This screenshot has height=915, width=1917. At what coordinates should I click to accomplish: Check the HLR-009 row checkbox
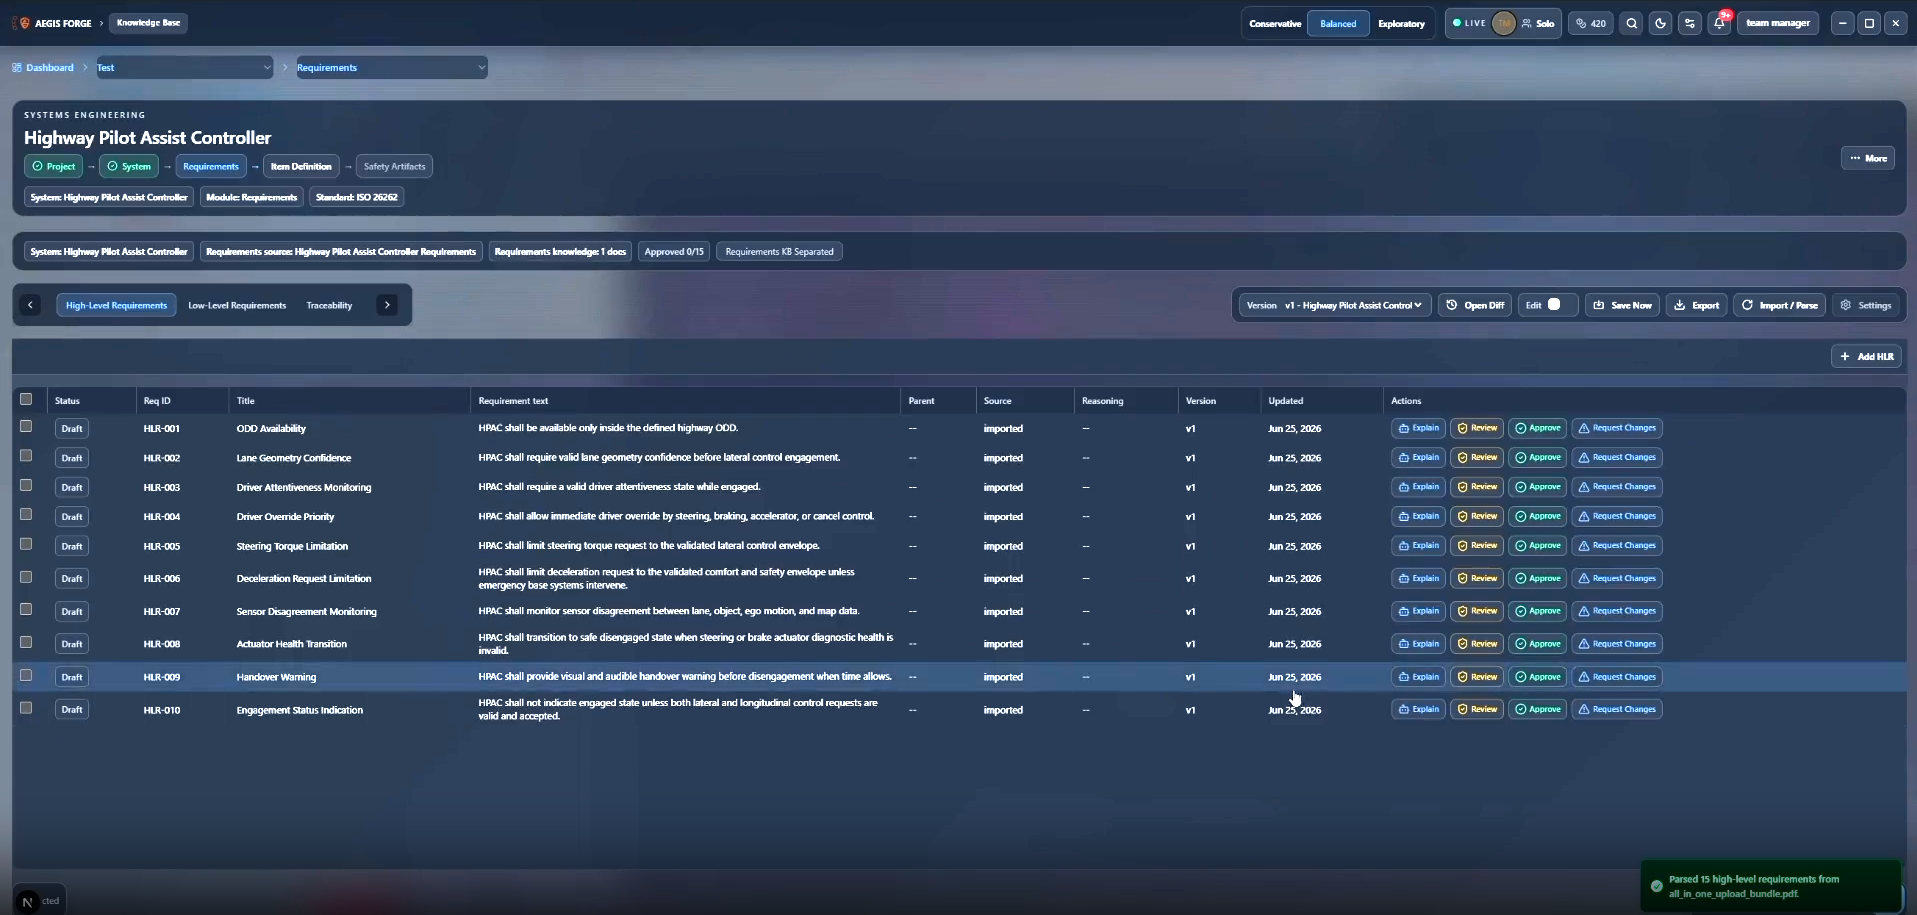(x=26, y=675)
